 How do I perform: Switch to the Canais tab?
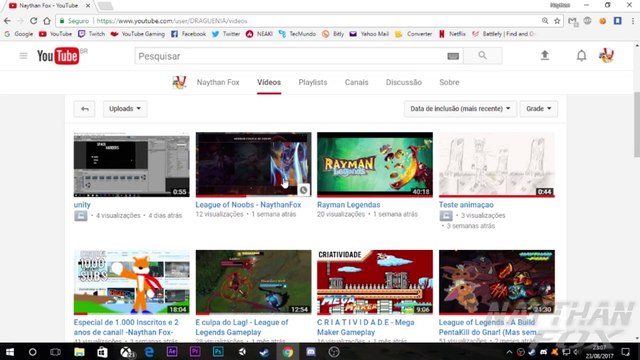pos(356,82)
